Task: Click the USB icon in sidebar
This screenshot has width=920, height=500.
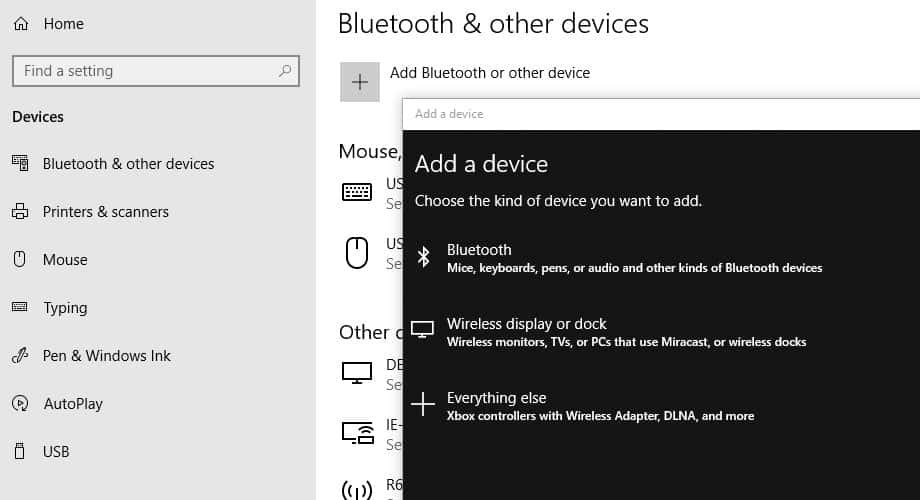Action: (20, 452)
